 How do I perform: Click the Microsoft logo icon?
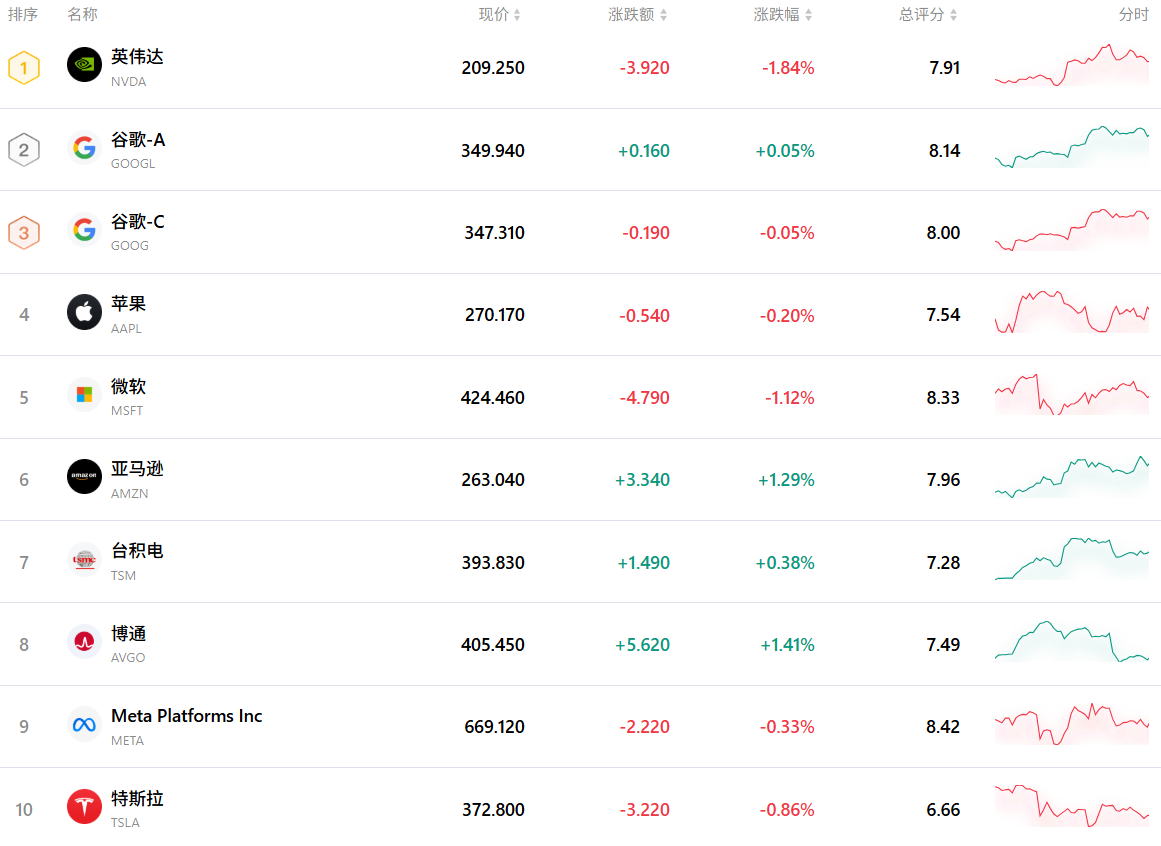coord(84,395)
